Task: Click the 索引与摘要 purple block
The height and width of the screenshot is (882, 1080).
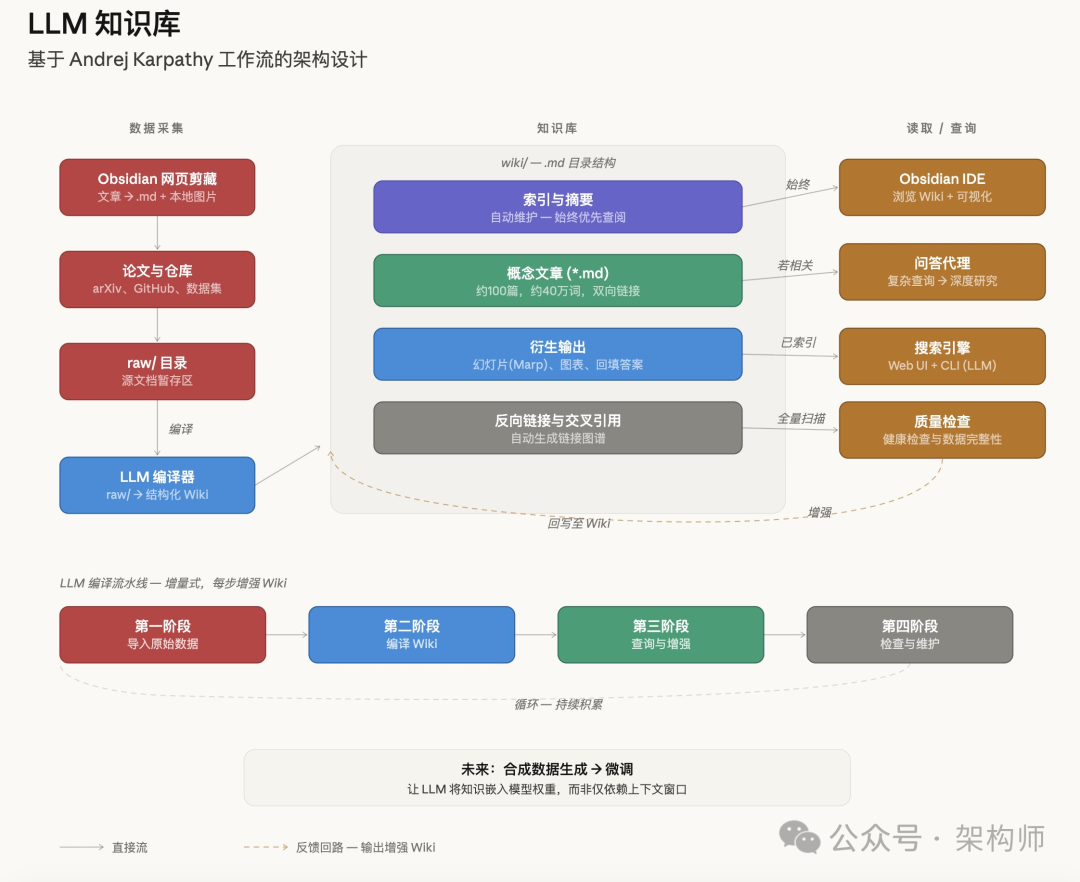Action: pyautogui.click(x=557, y=206)
